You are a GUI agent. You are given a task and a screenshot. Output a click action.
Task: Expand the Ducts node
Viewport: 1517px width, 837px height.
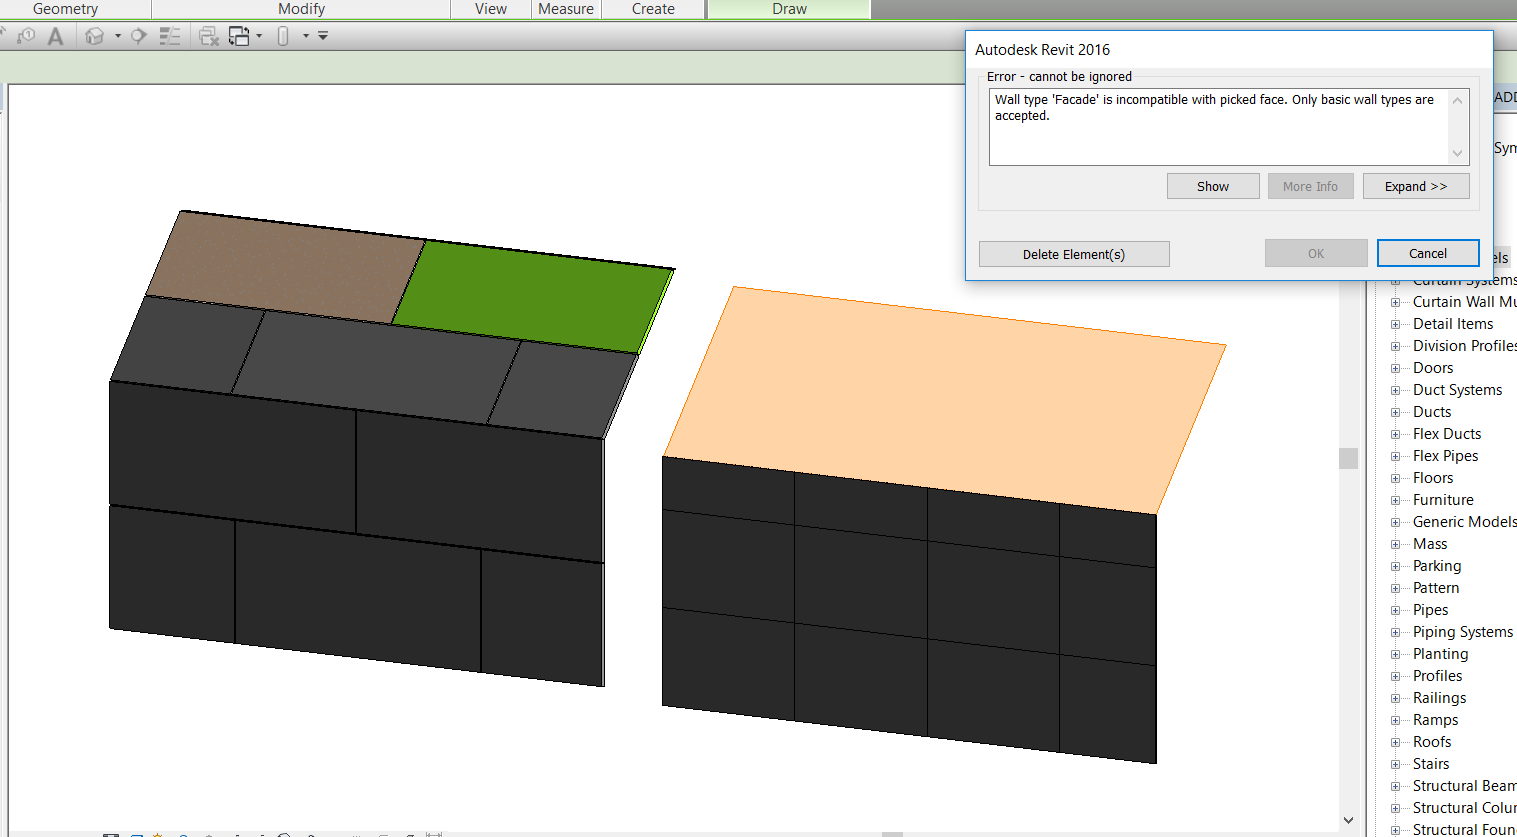tap(1395, 412)
